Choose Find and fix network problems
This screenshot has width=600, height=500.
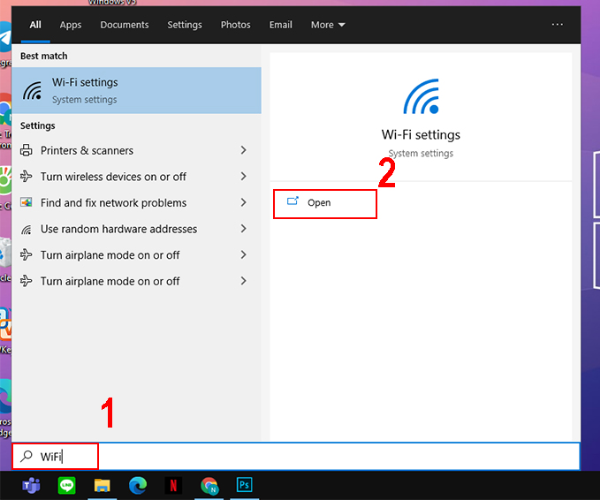(137, 202)
